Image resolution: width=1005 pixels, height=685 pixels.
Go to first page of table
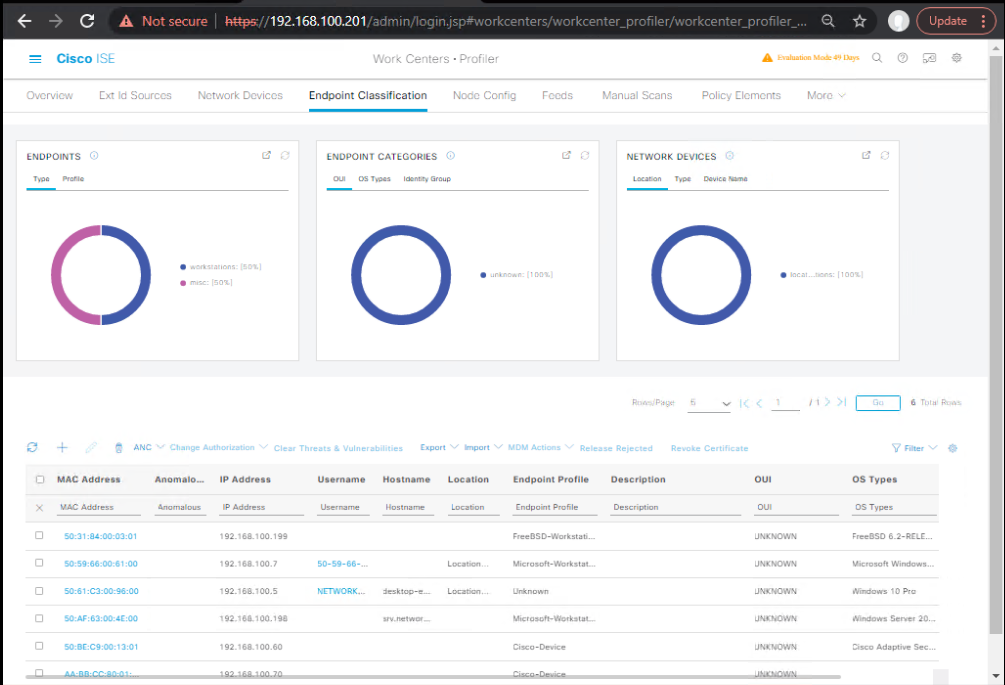point(744,403)
